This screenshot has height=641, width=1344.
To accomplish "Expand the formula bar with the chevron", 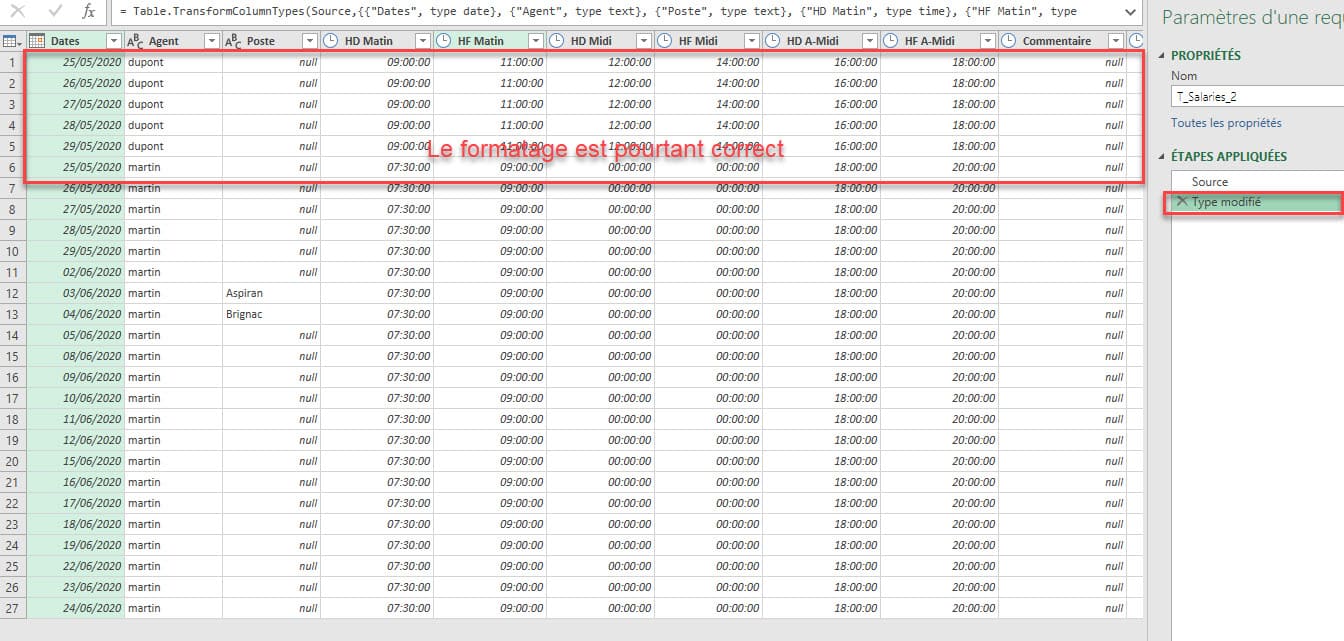I will point(1130,12).
